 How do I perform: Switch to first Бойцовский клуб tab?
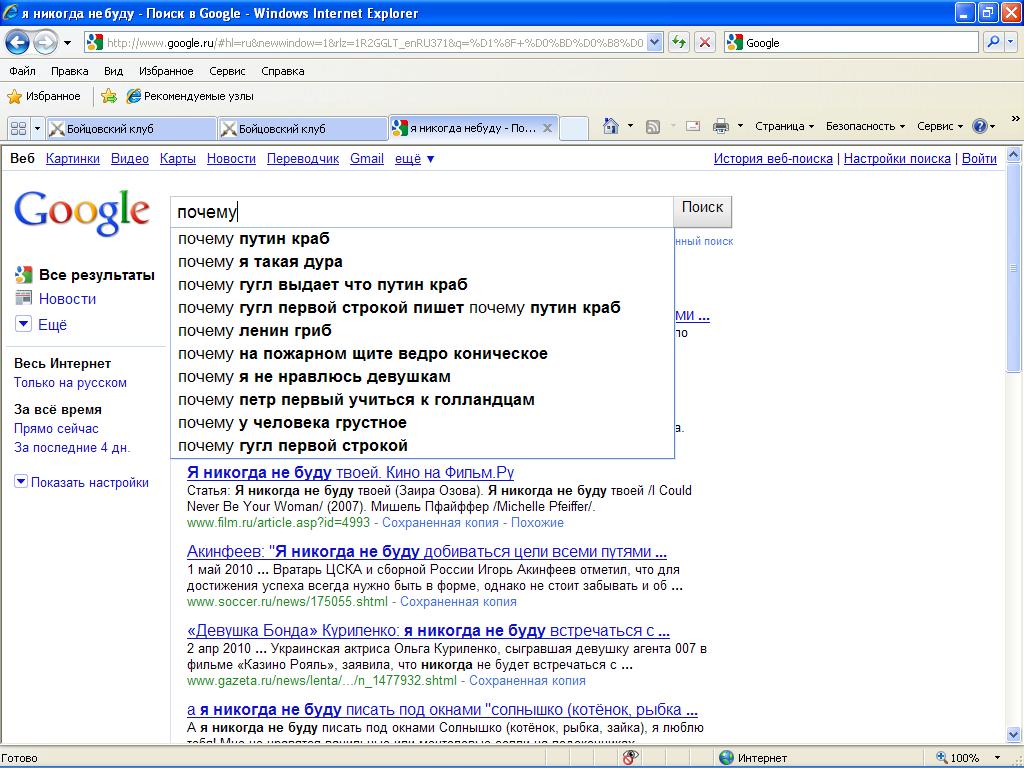[x=131, y=129]
